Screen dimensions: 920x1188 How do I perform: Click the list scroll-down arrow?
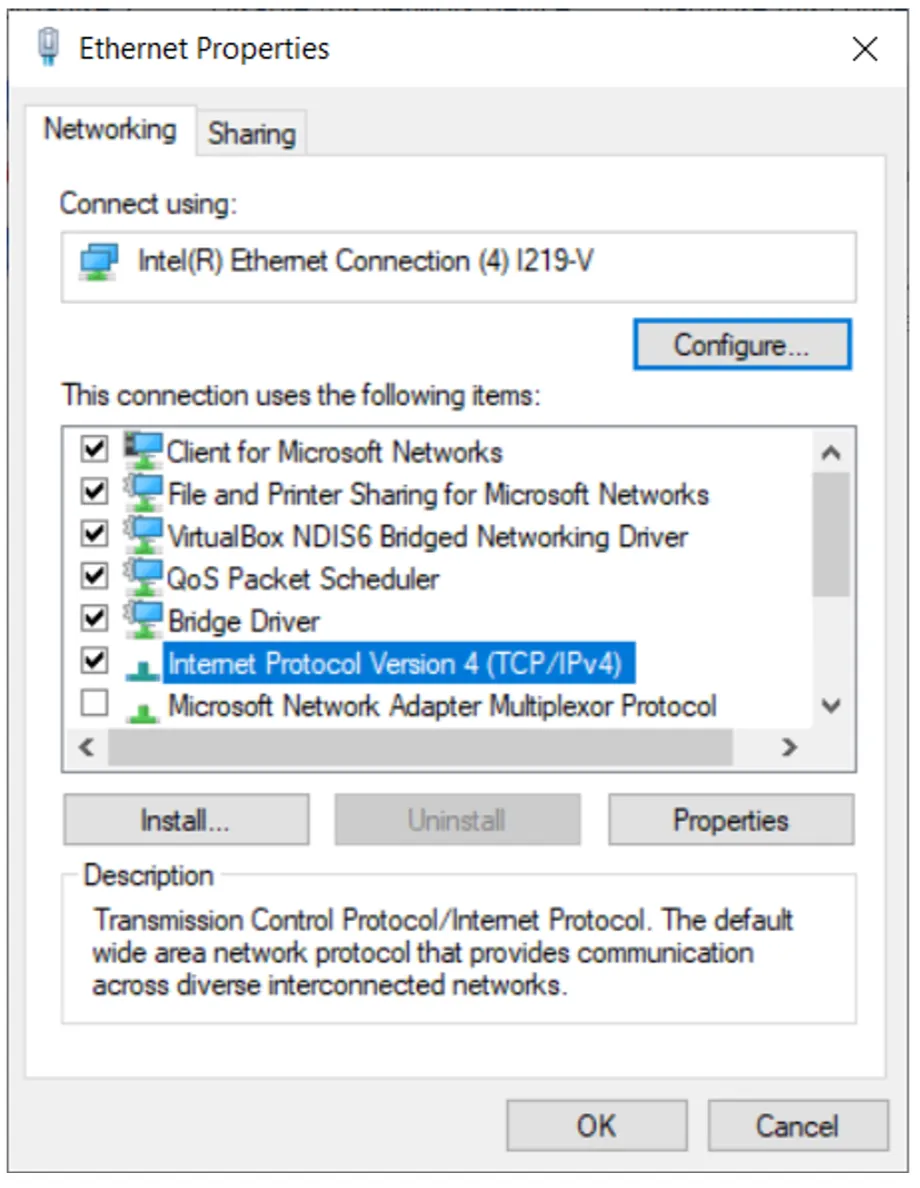point(831,706)
